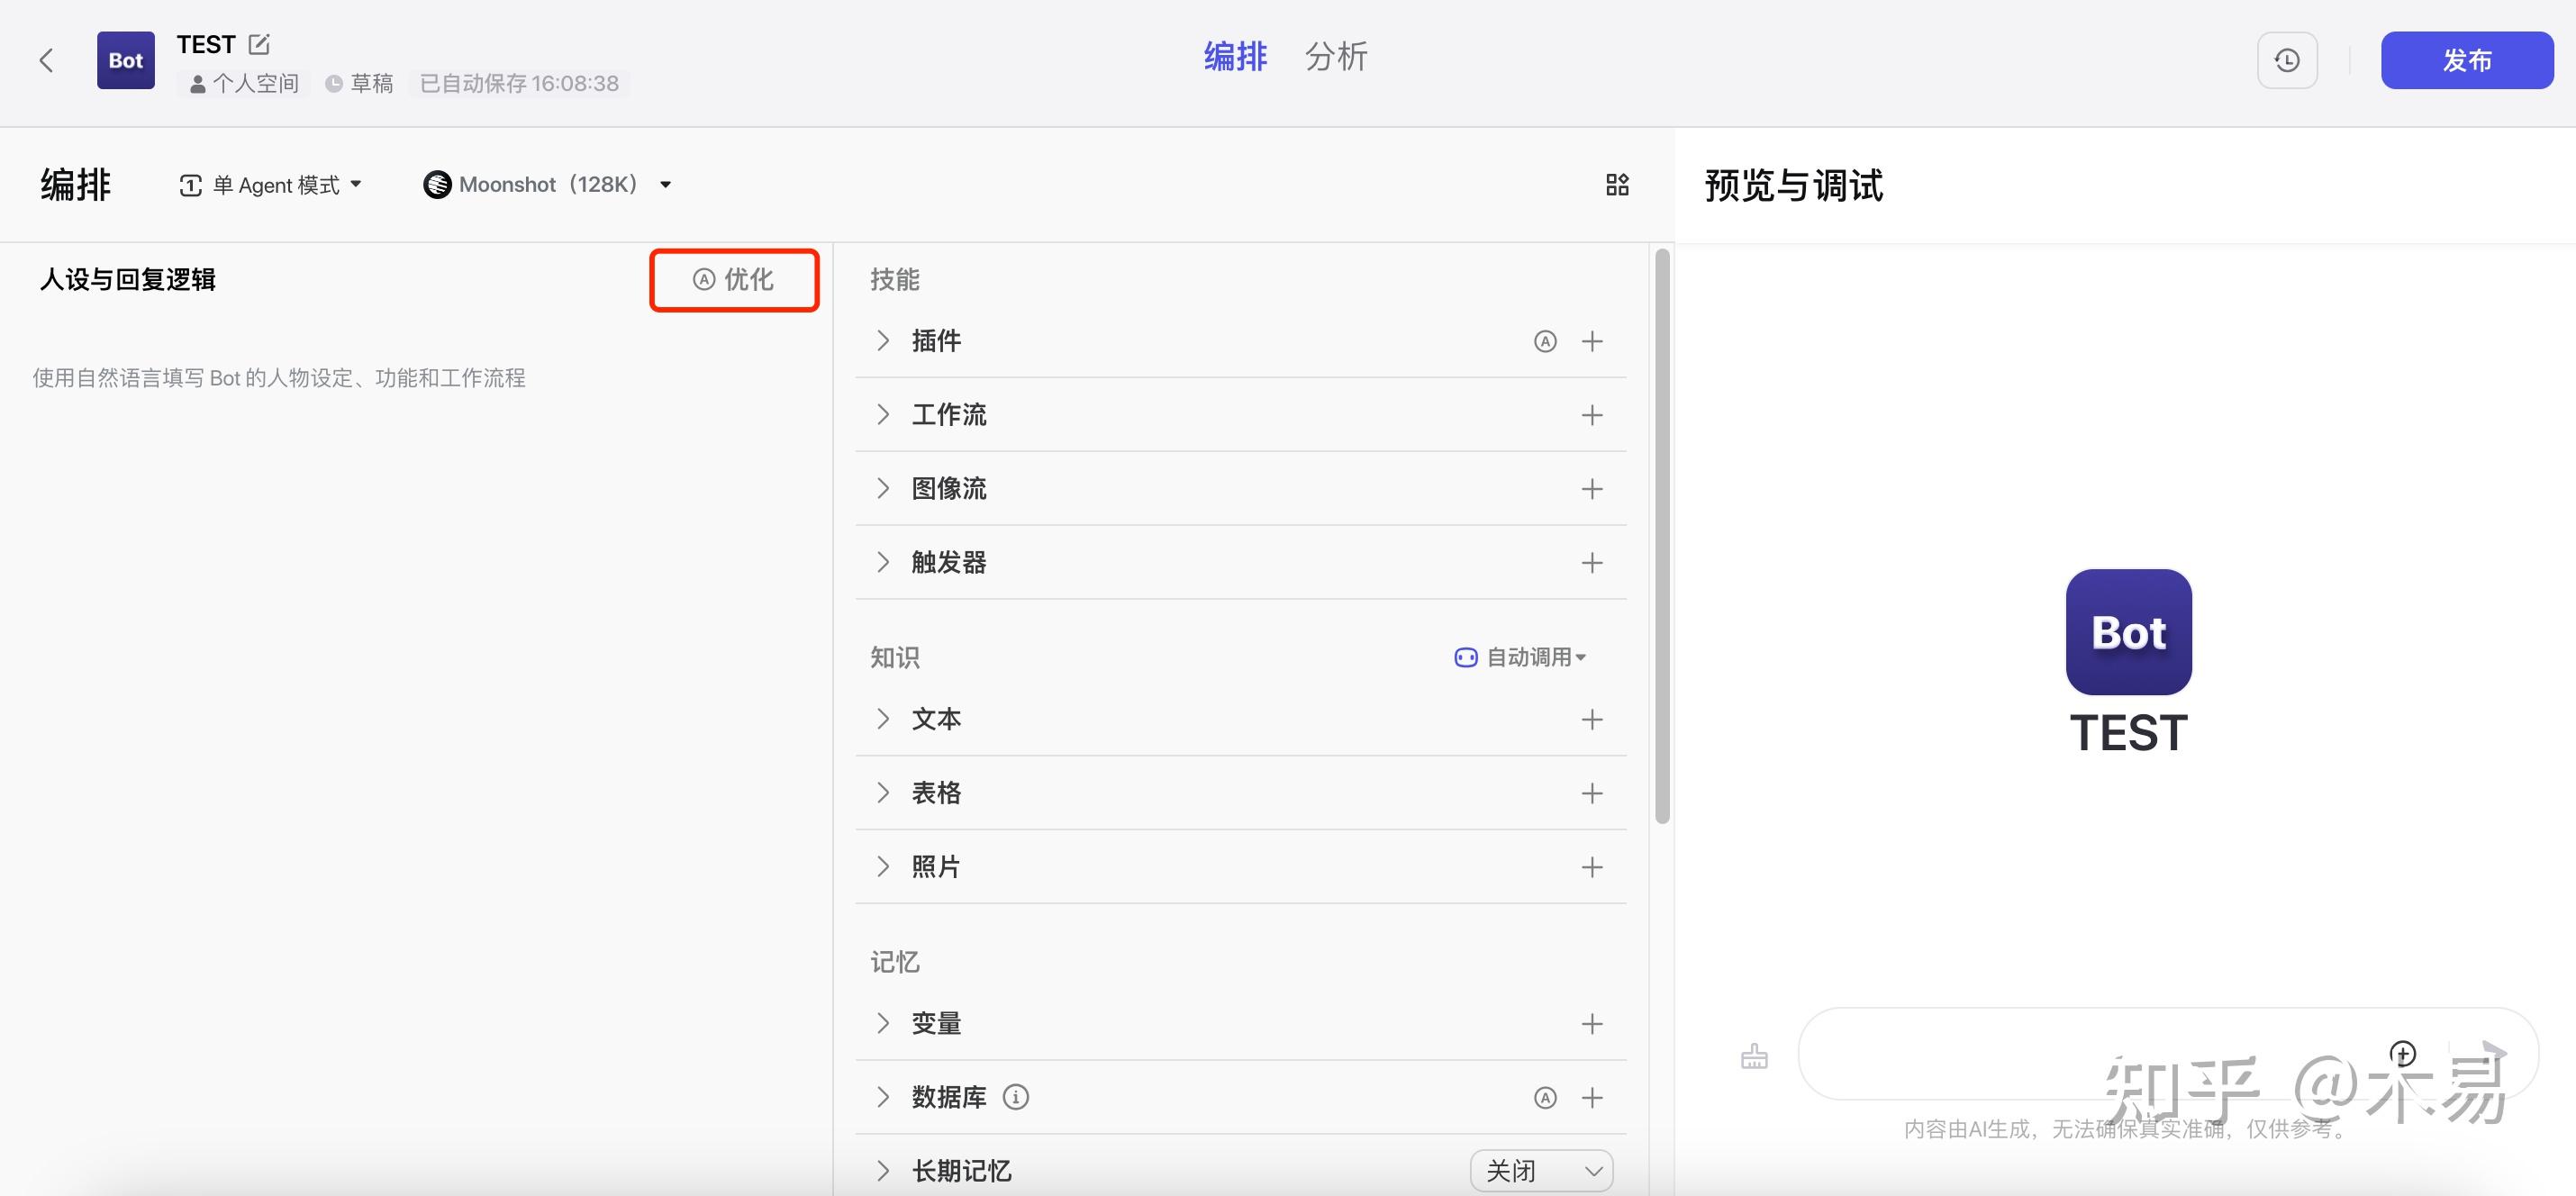Click the attachment plus icon in chat input
The width and height of the screenshot is (2576, 1196).
tap(2402, 1053)
